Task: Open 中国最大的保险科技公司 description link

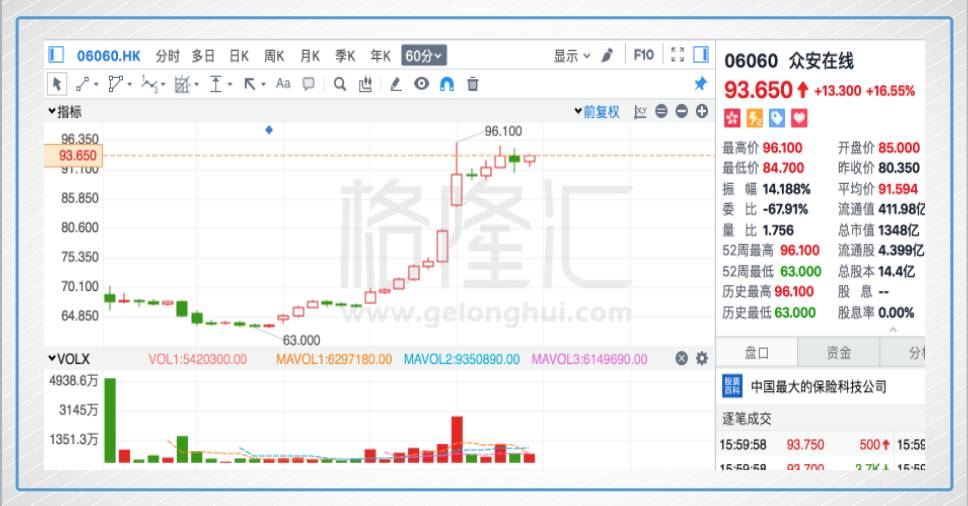Action: click(819, 387)
